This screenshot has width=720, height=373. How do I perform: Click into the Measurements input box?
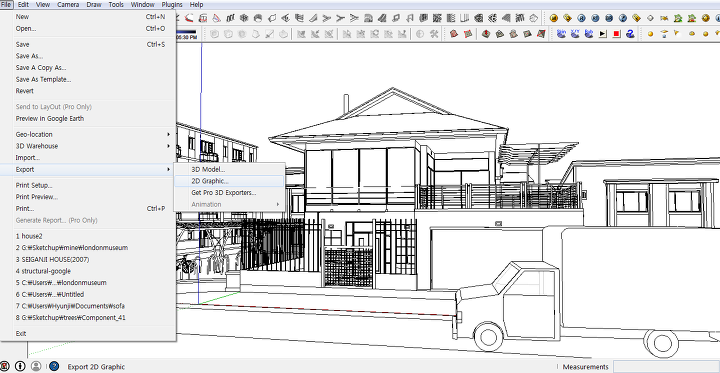click(667, 367)
